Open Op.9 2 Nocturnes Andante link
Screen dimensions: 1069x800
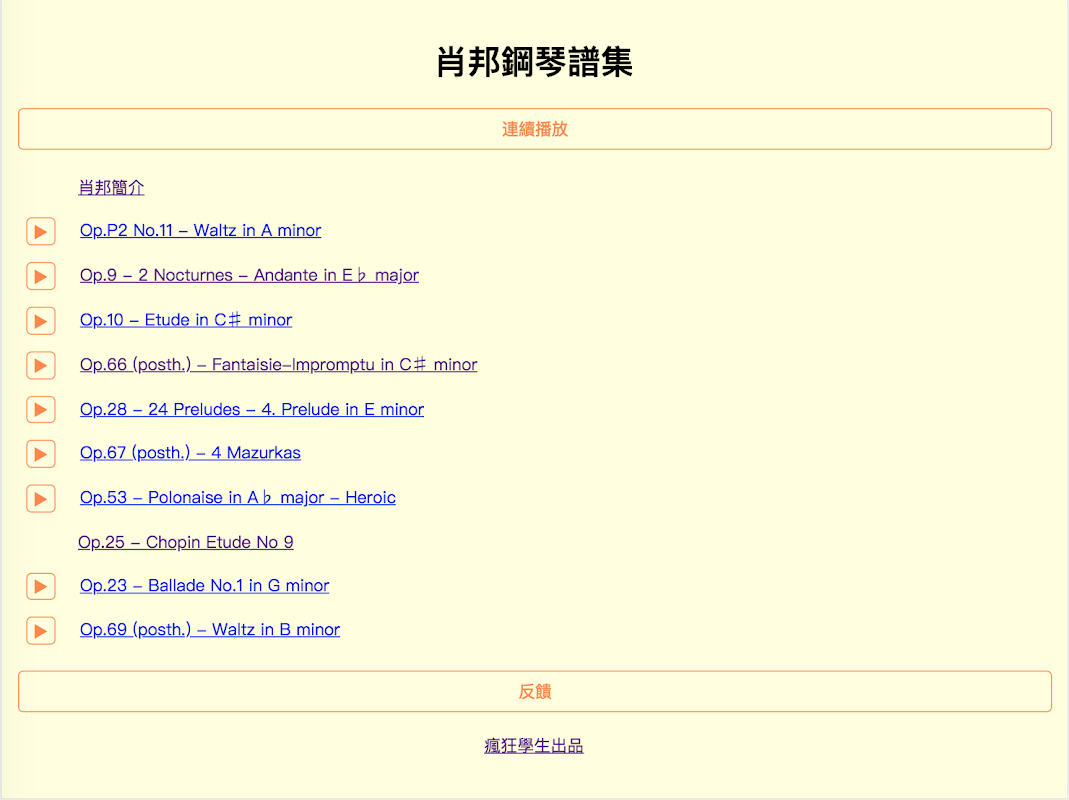click(250, 275)
